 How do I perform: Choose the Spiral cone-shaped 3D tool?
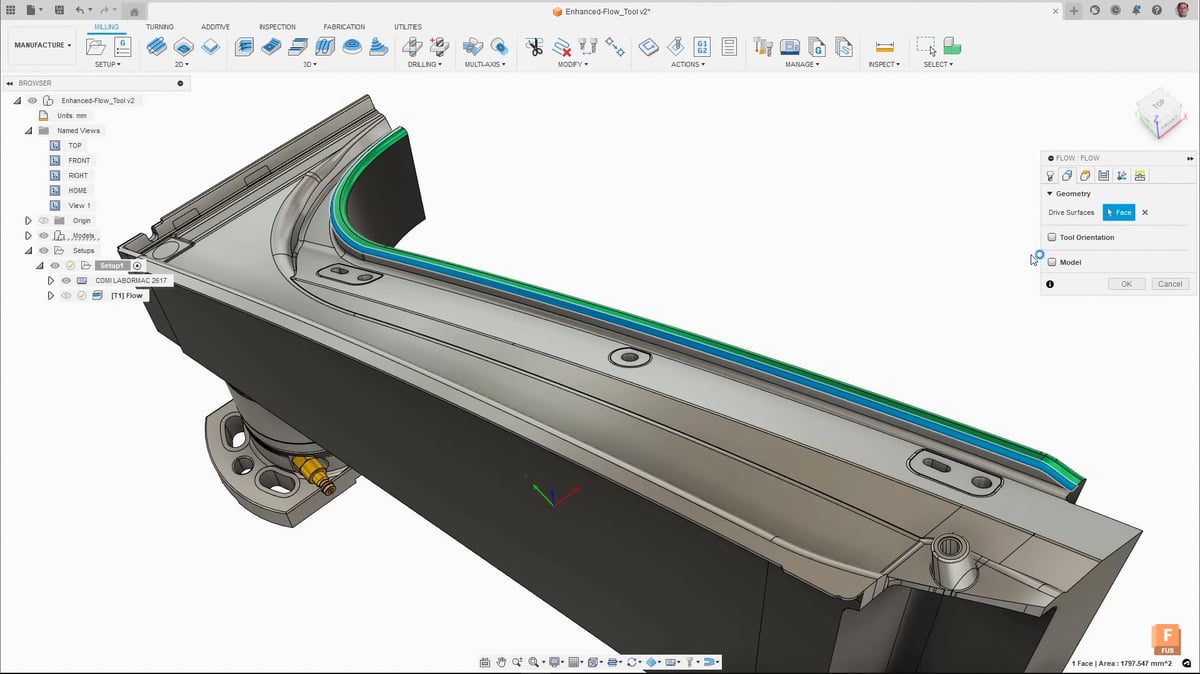(x=379, y=46)
